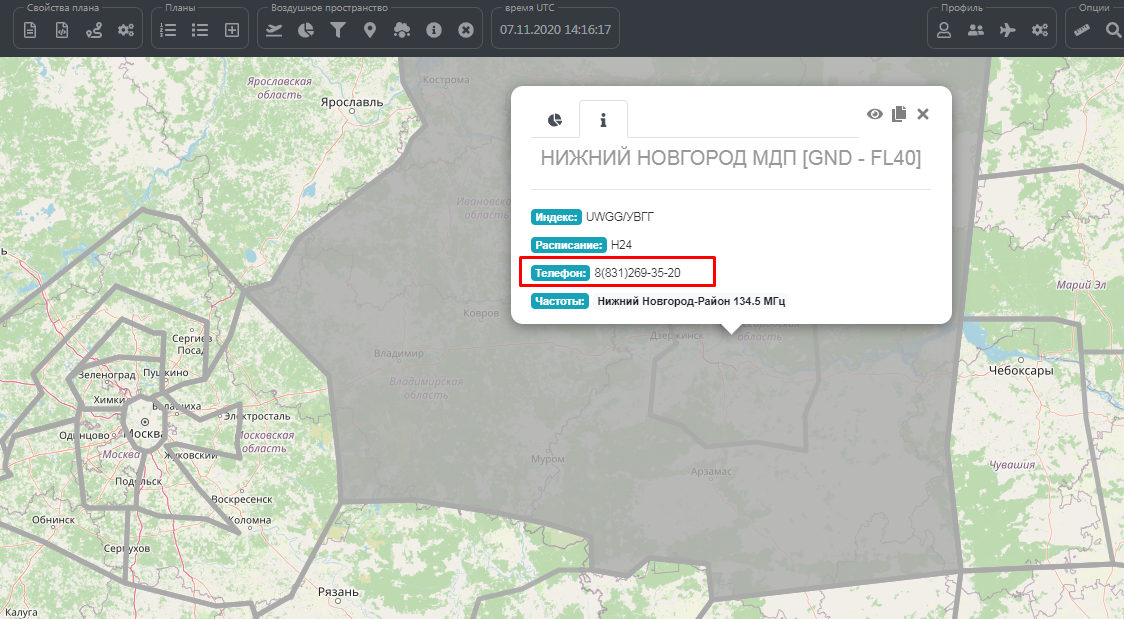
Task: Click the Нижний Новгород-Район 134.5 МГц frequency
Action: tap(691, 300)
